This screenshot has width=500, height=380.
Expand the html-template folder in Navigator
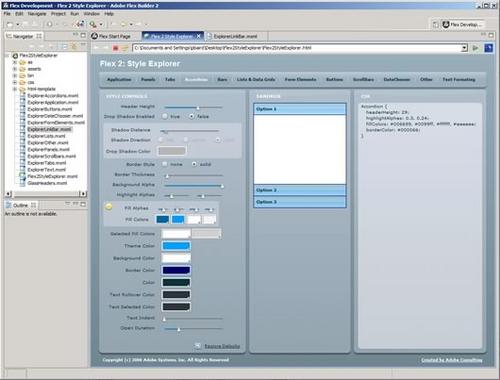pyautogui.click(x=15, y=89)
